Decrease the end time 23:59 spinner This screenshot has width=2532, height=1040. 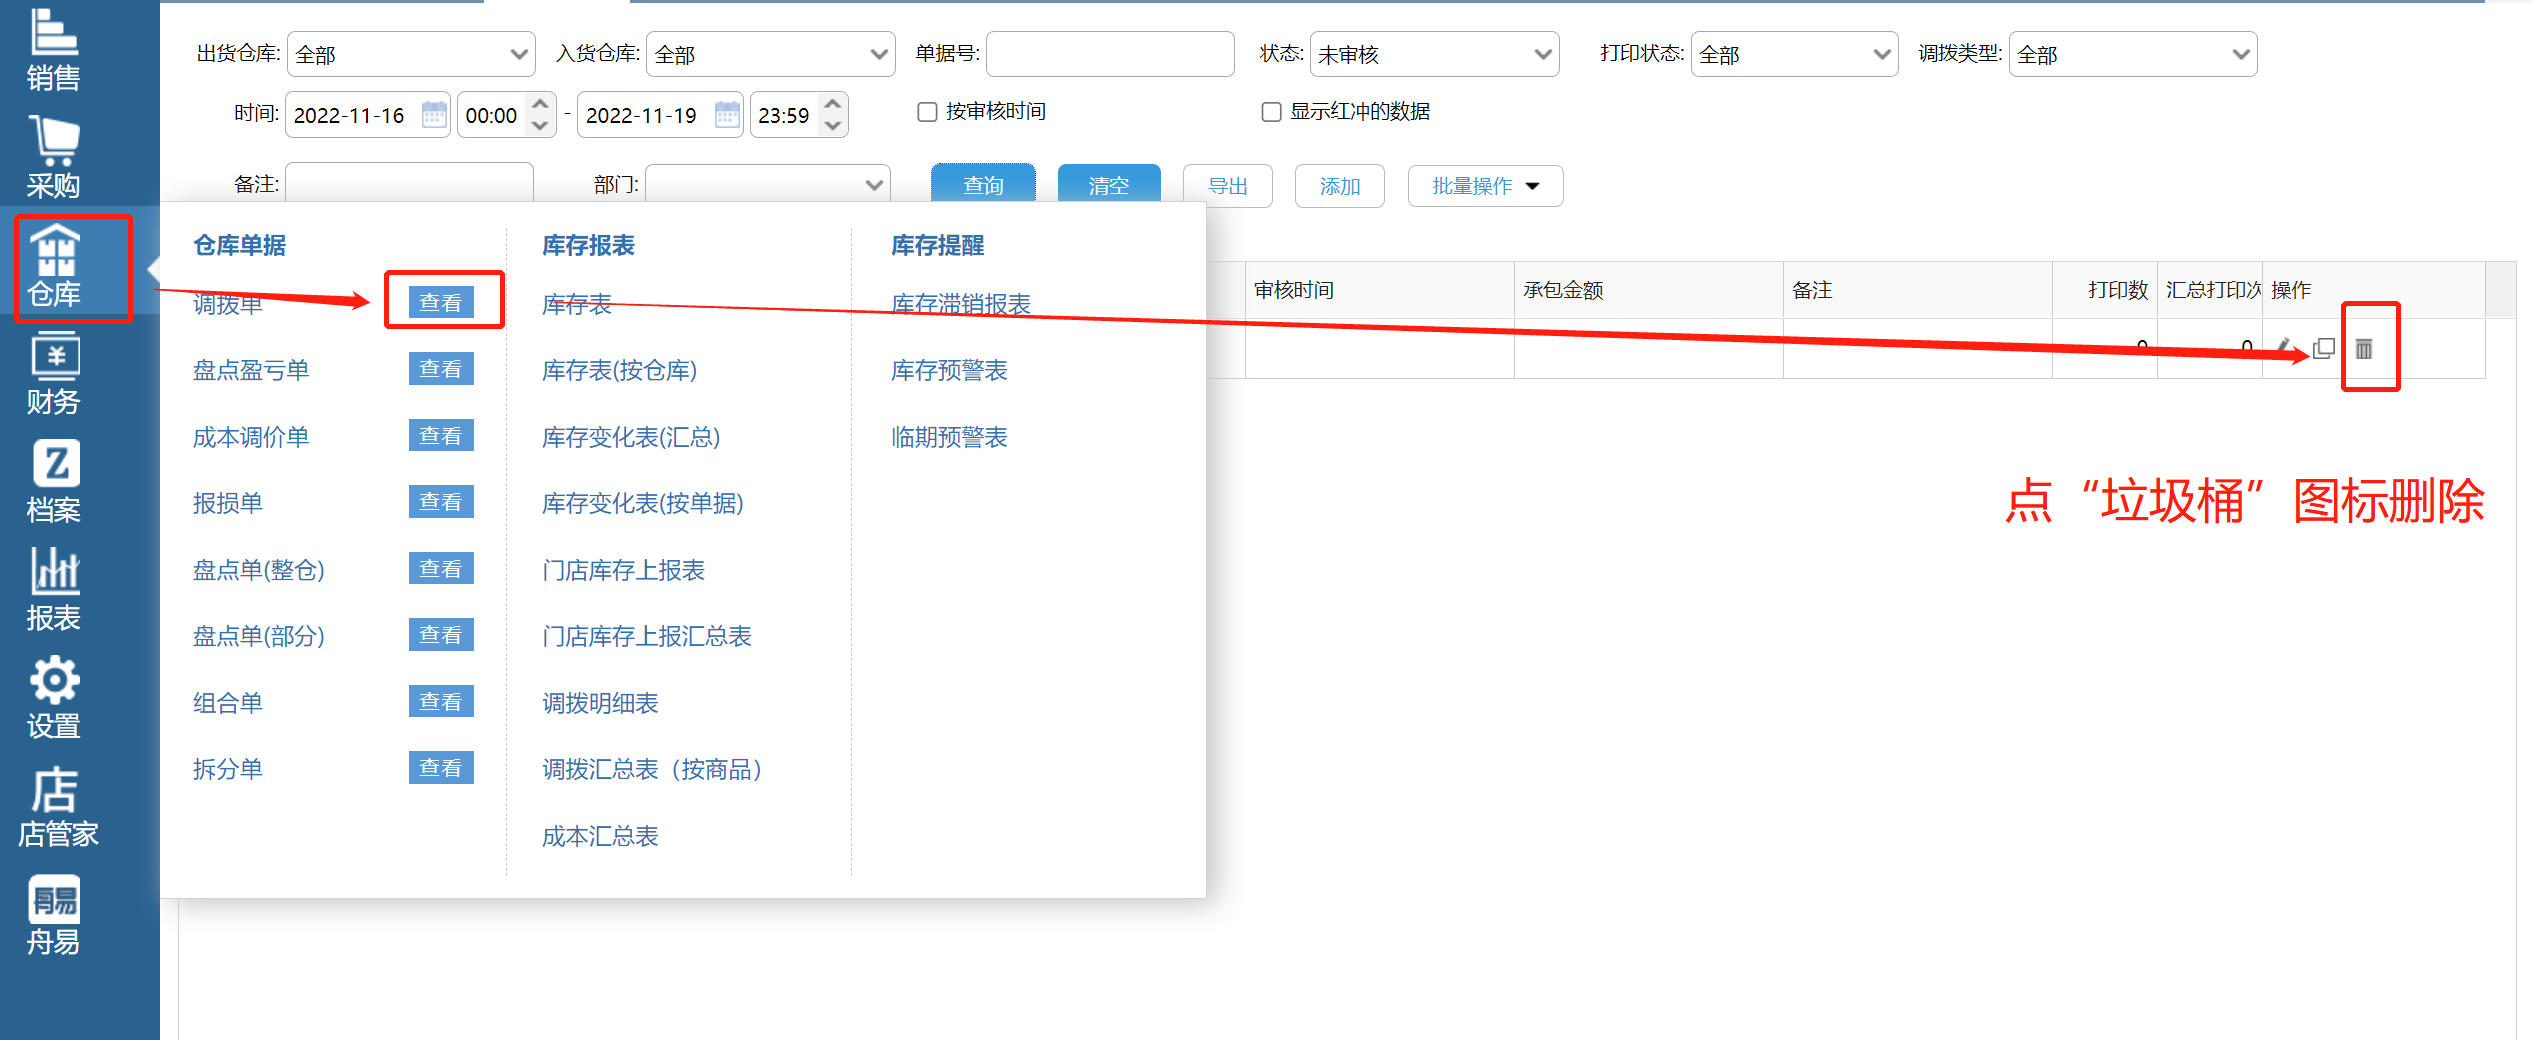tap(833, 126)
